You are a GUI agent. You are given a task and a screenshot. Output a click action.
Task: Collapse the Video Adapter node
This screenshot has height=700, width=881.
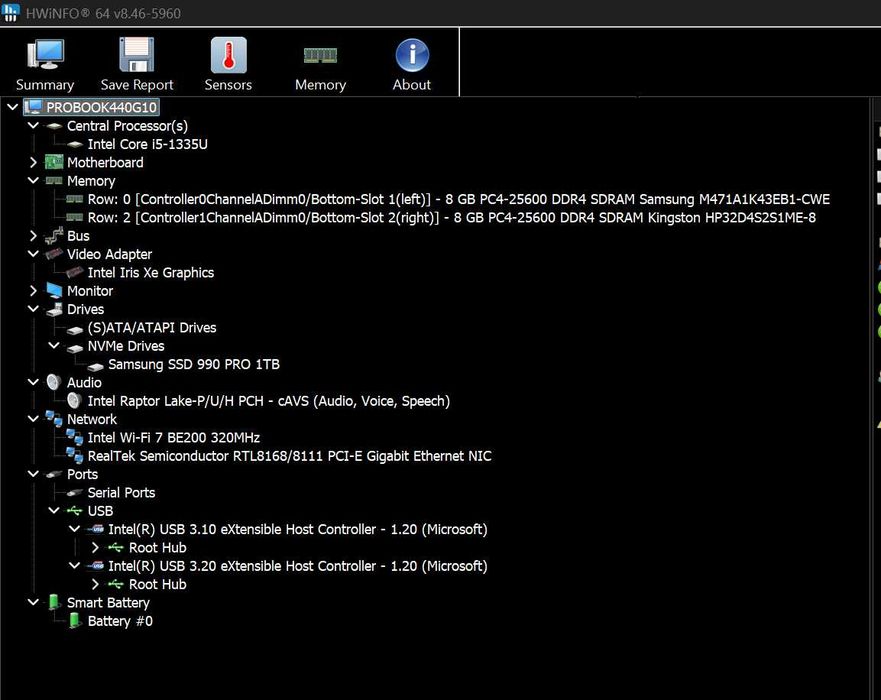click(33, 254)
